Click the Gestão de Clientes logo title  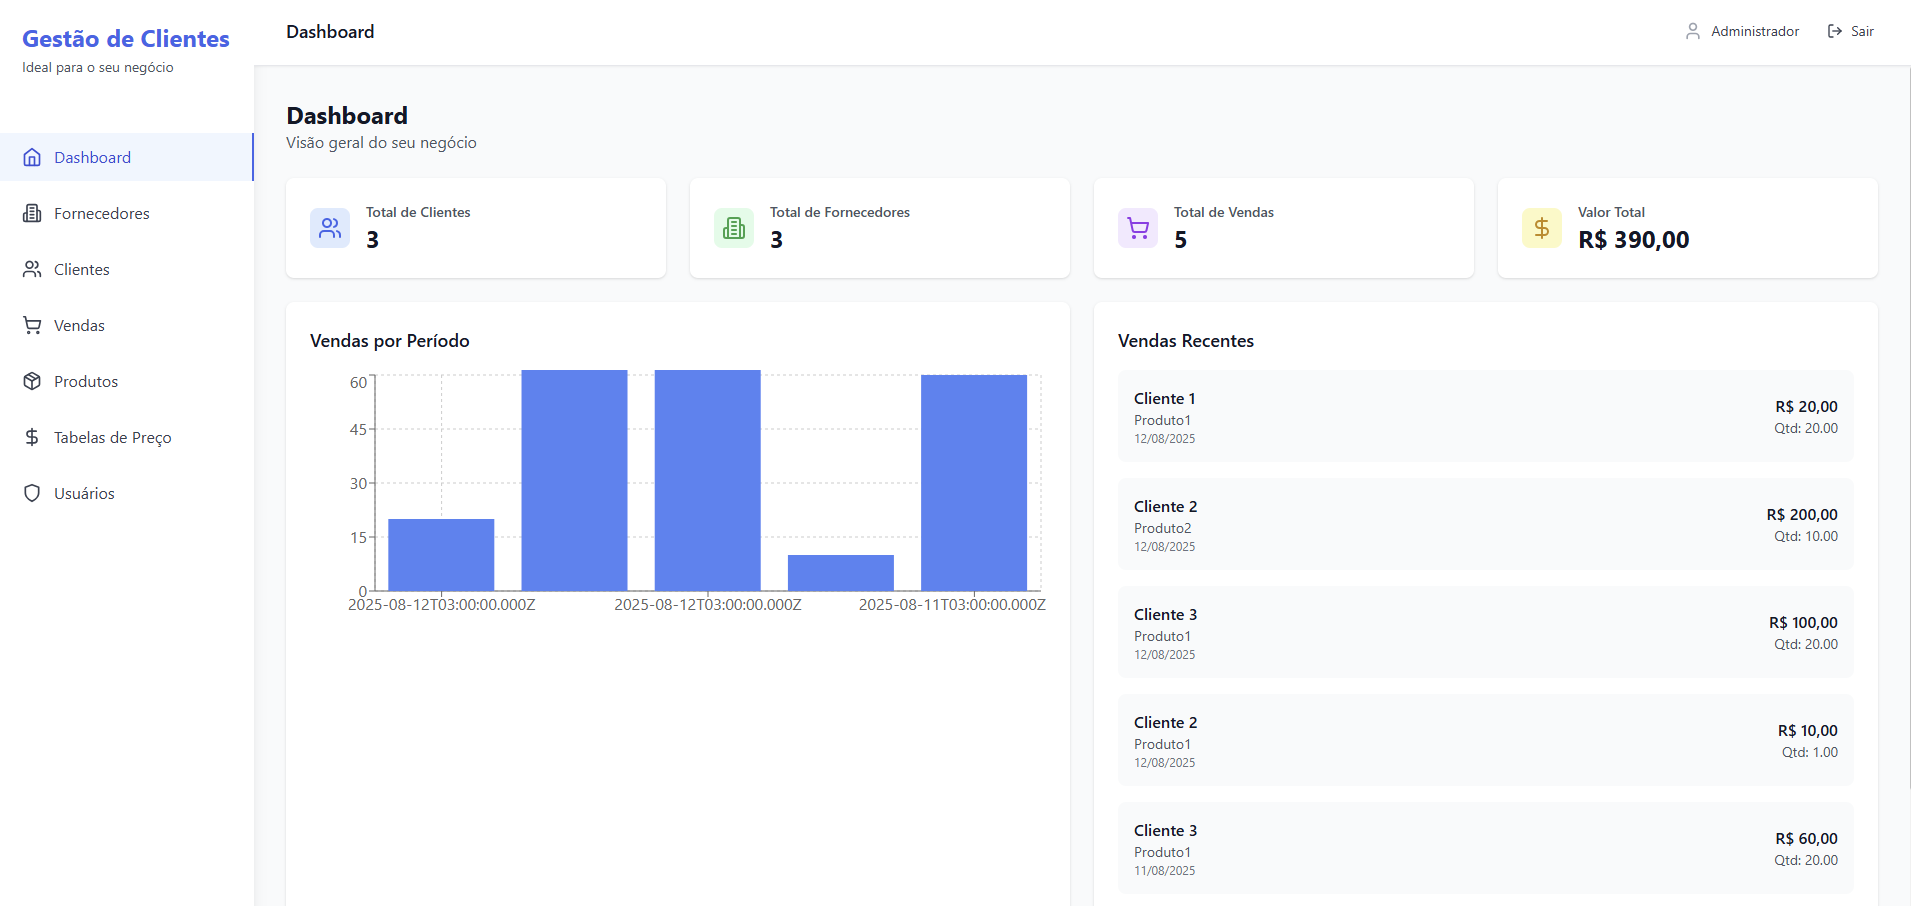[126, 39]
